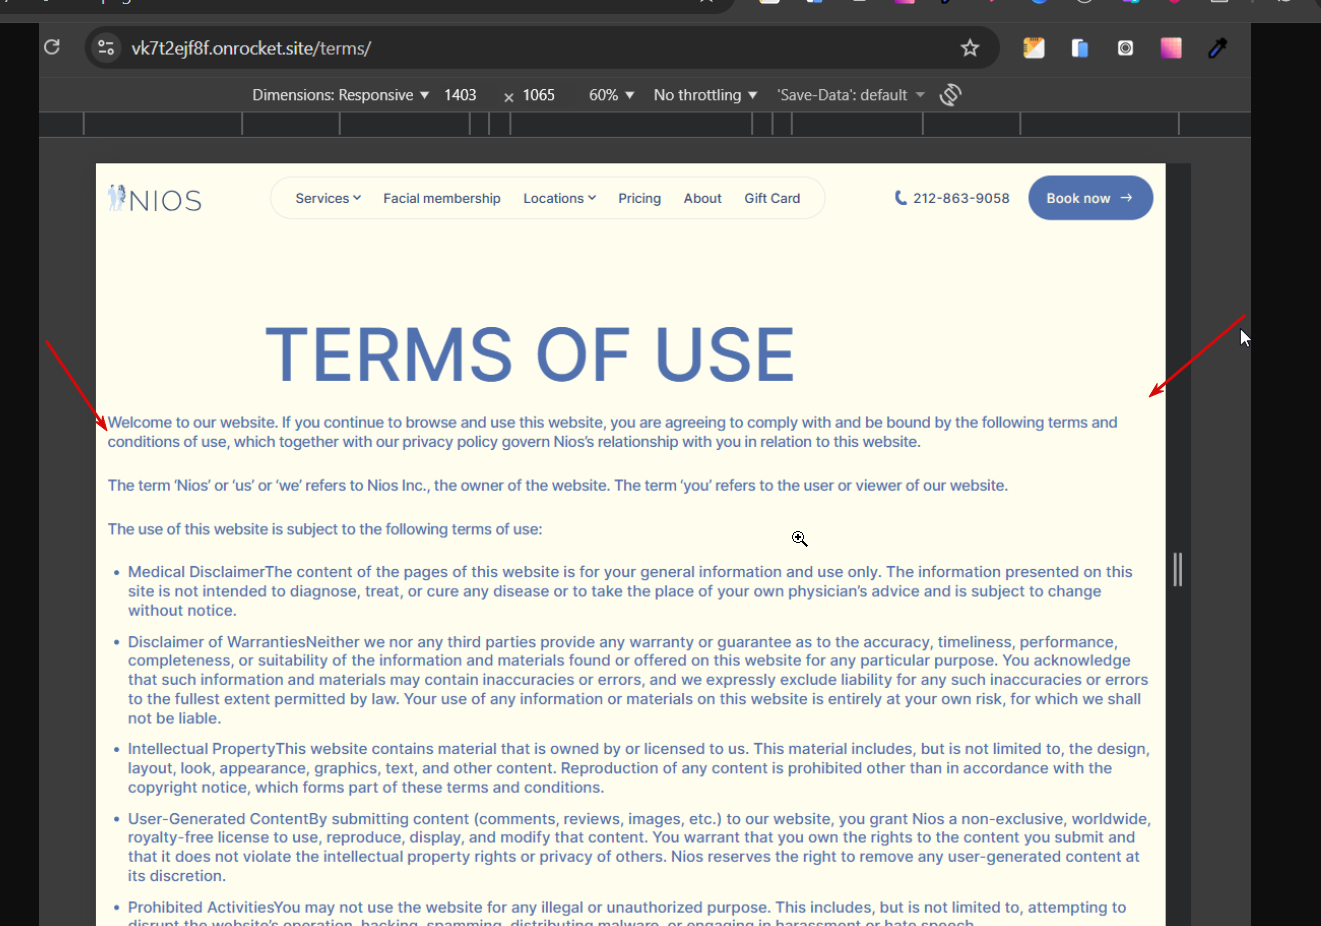Click the phone icon beside 212-863-9058
Screen dimensions: 1321x926
(900, 198)
